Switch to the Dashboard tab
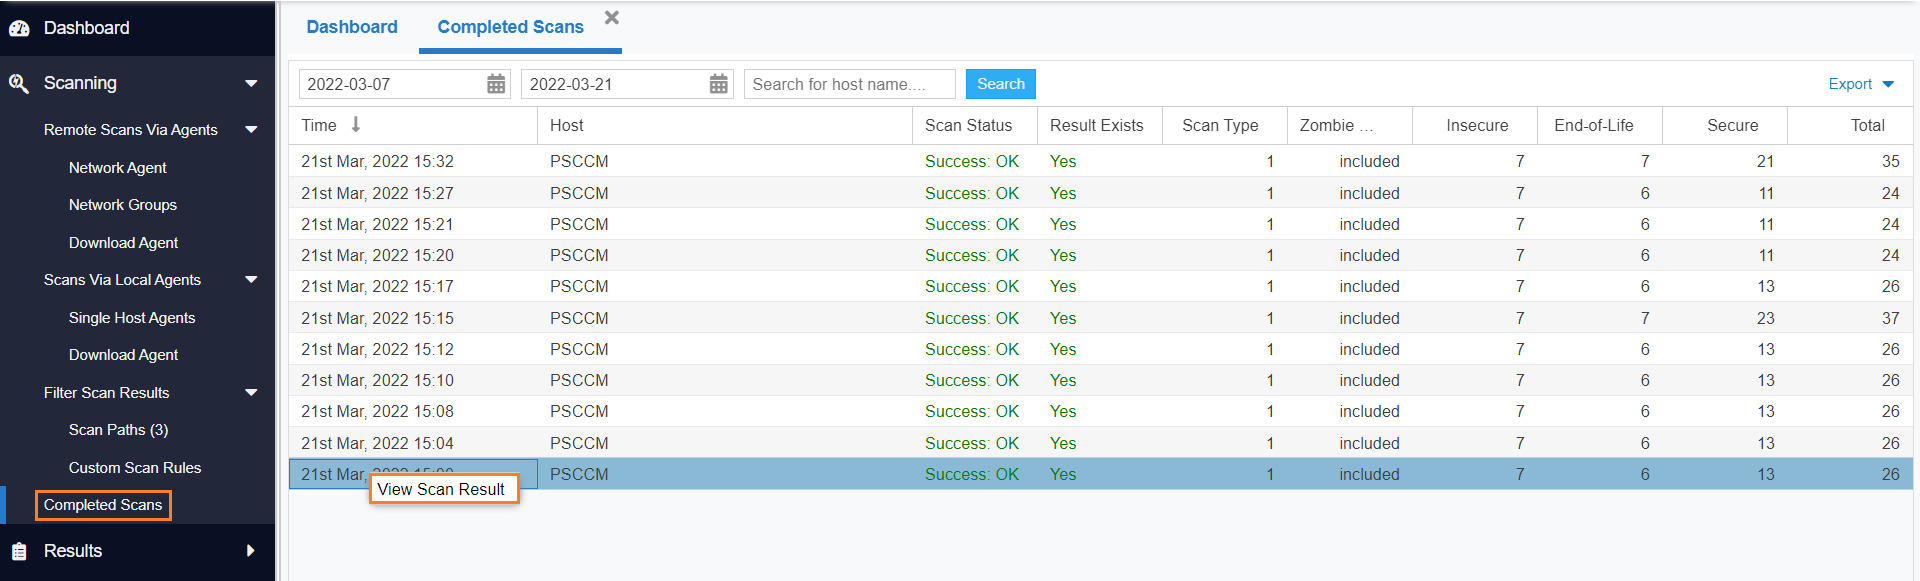The width and height of the screenshot is (1920, 581). coord(352,27)
